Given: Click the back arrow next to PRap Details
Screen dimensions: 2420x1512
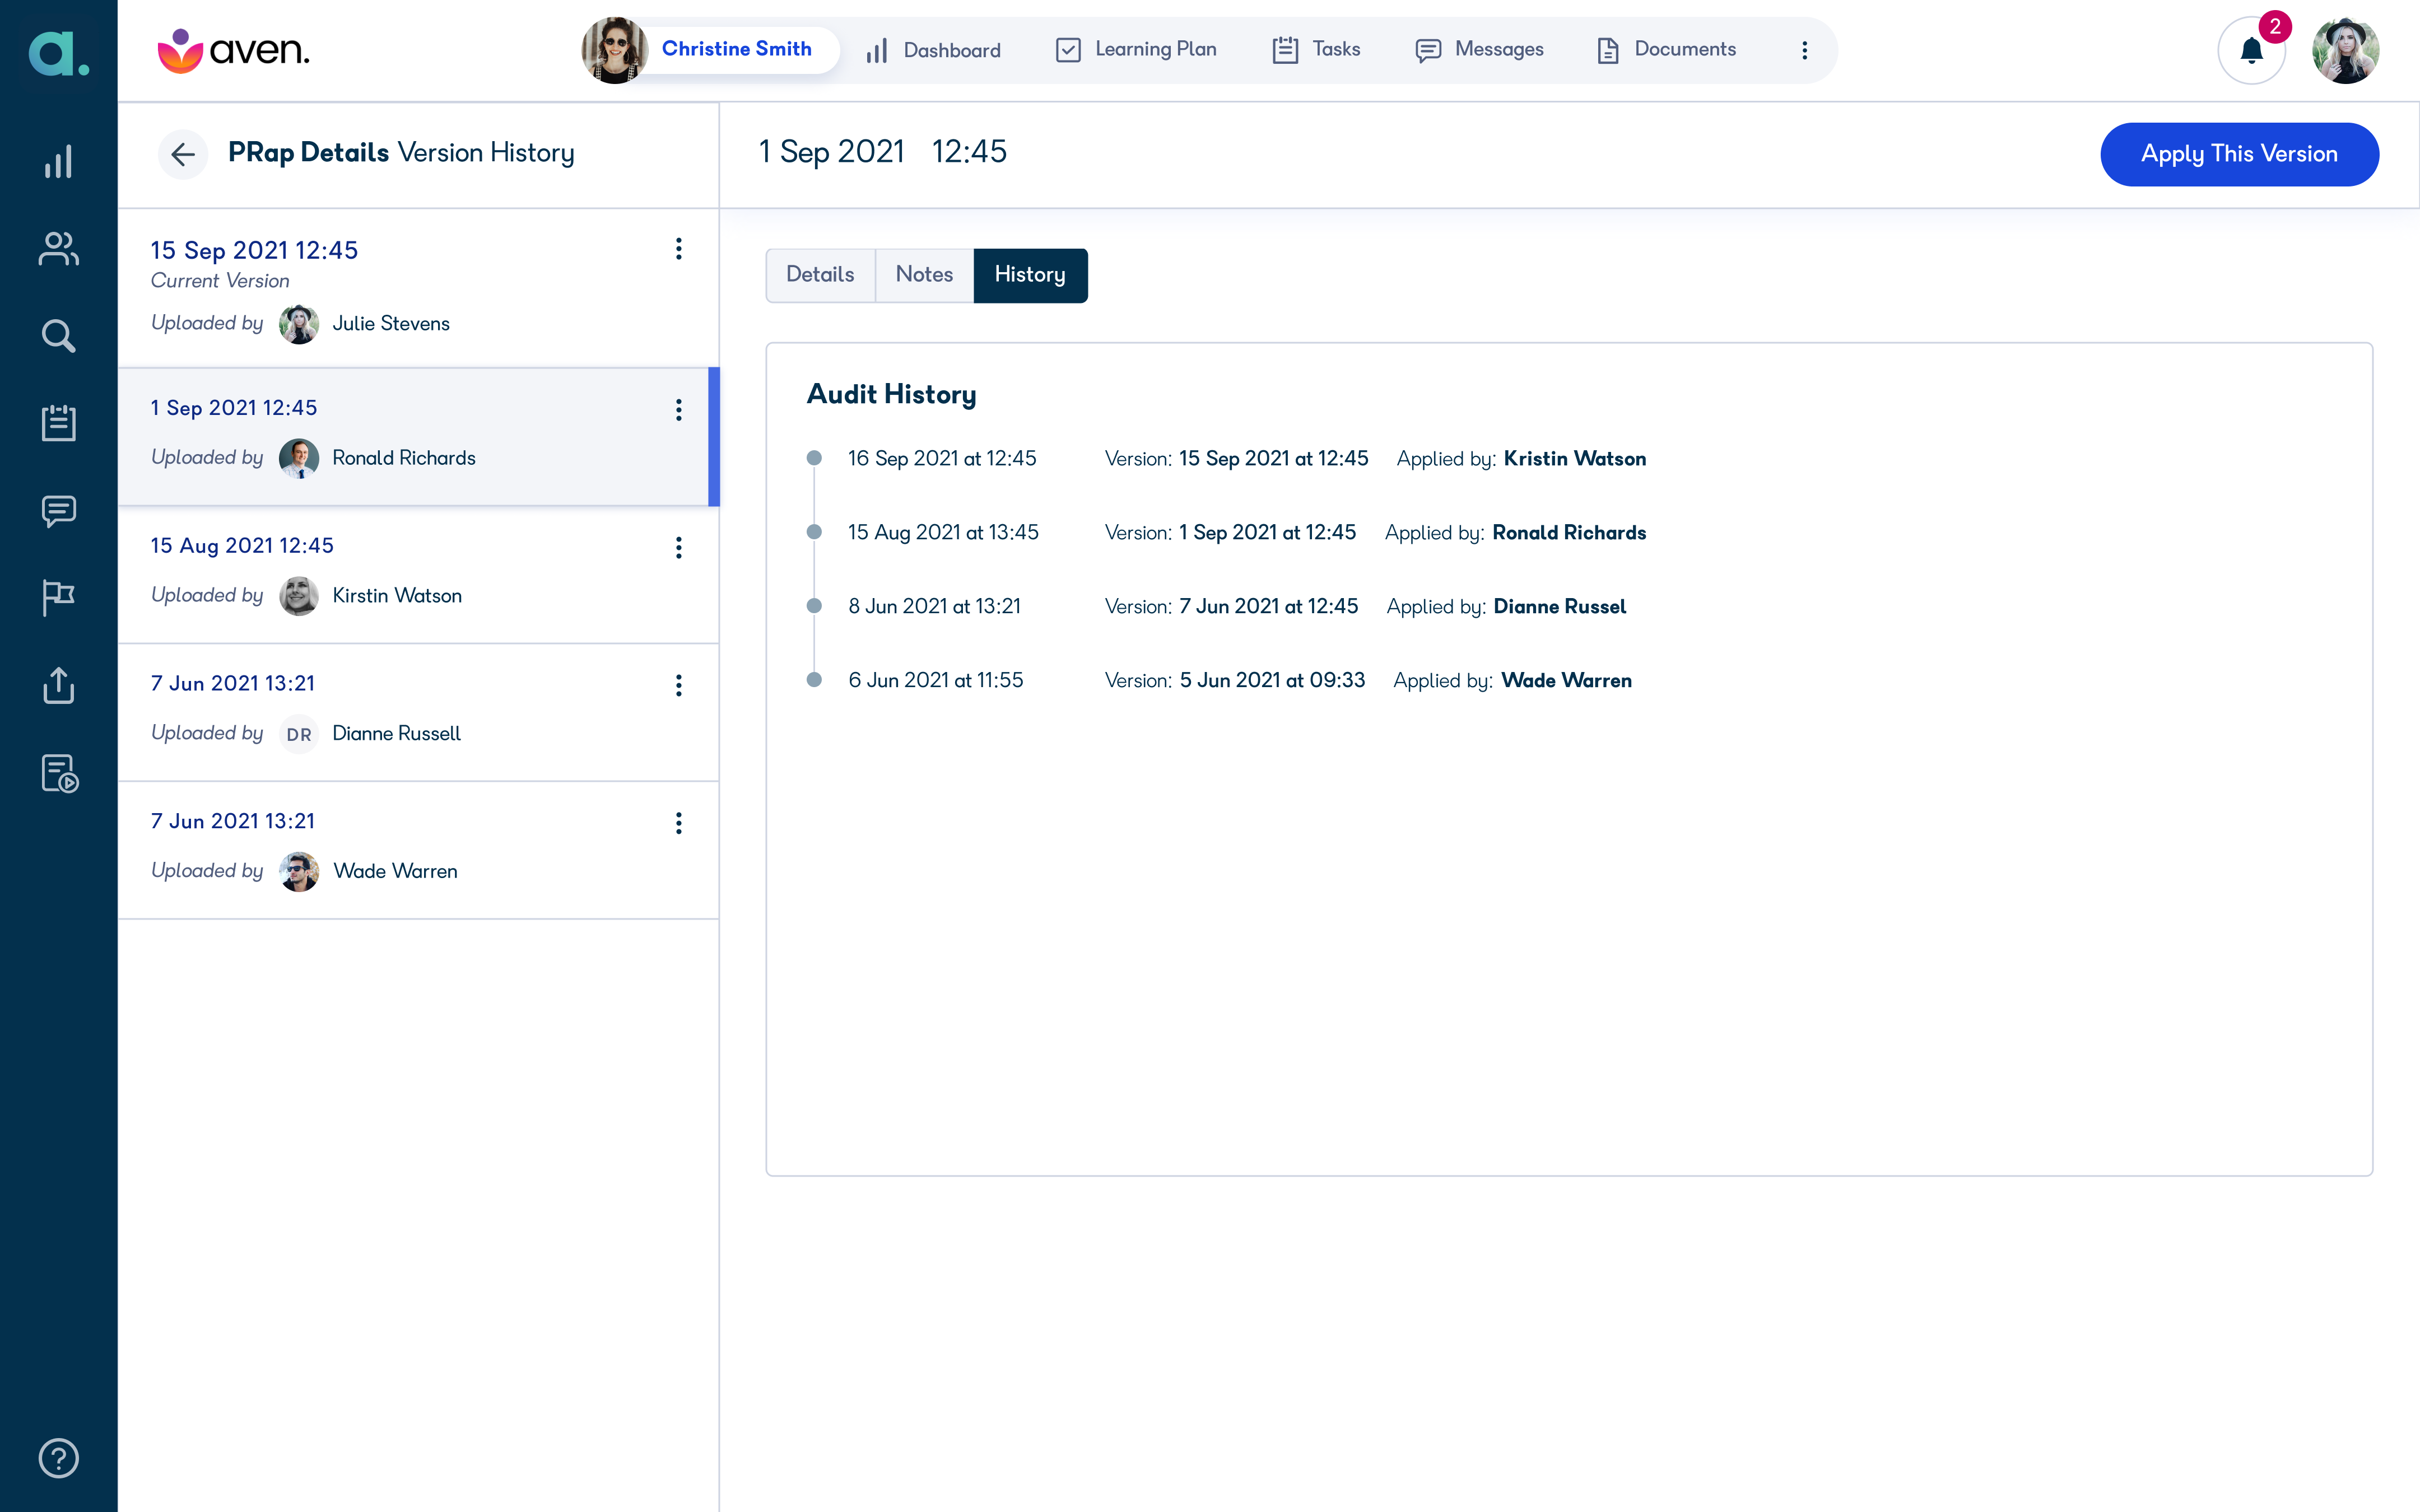Looking at the screenshot, I should [183, 154].
